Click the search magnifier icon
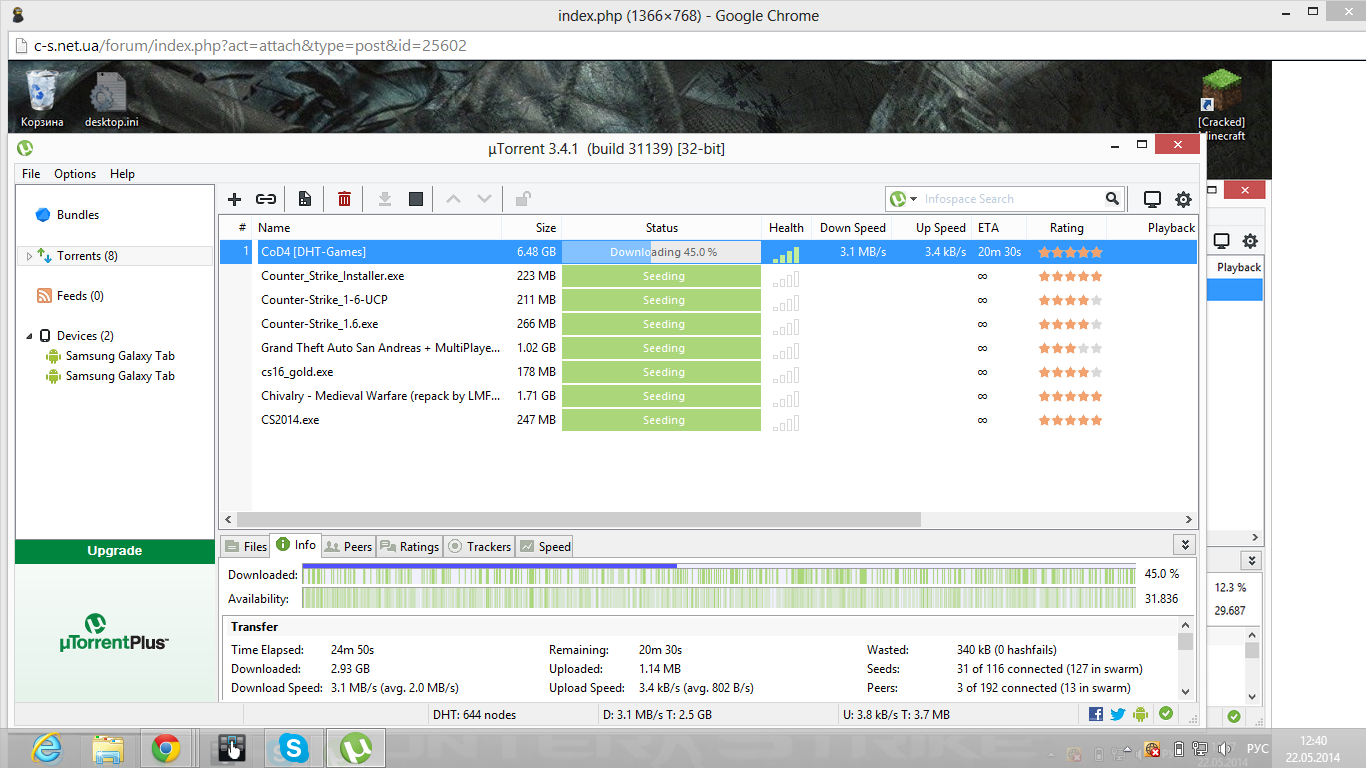Image resolution: width=1366 pixels, height=768 pixels. click(1113, 199)
